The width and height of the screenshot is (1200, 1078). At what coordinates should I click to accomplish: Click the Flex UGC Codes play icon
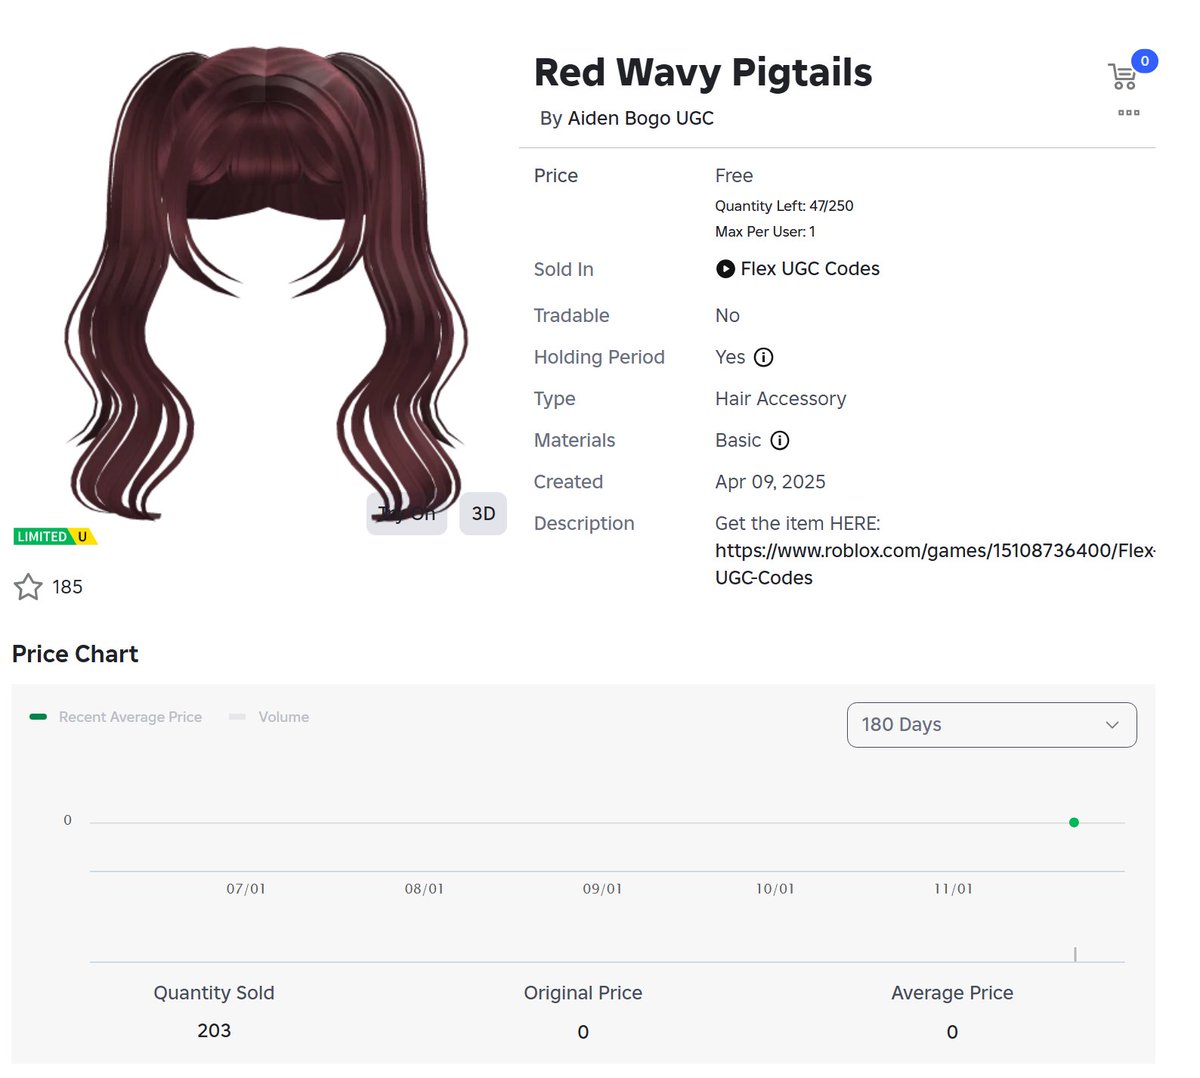[725, 269]
